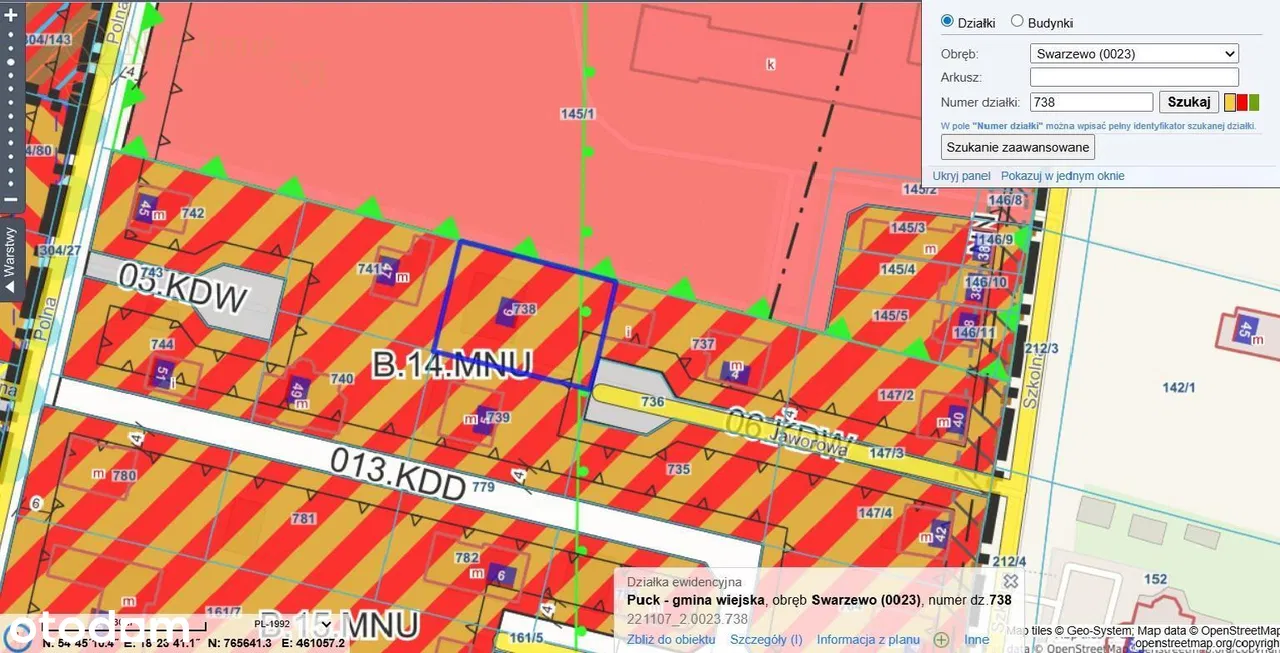Click building marker 6 on parcel 738
Image resolution: width=1280 pixels, height=653 pixels.
coord(507,311)
